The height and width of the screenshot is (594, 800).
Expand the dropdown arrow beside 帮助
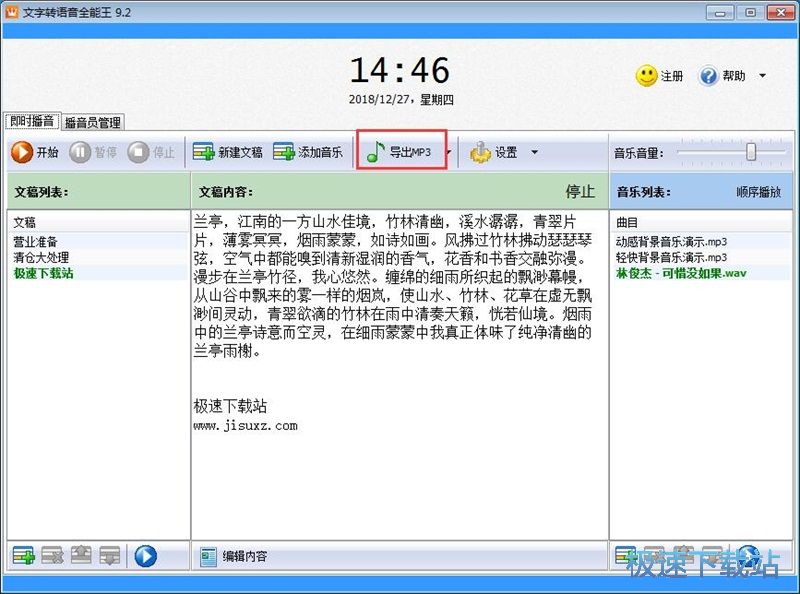(x=762, y=76)
